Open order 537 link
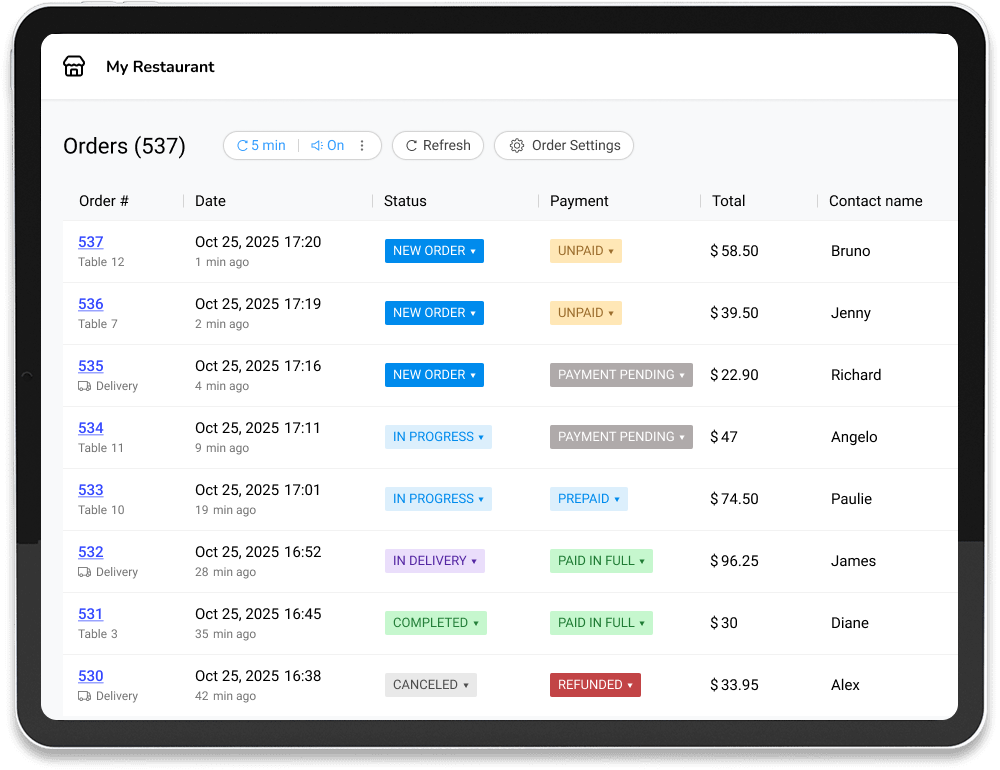Screen dimensions: 1000x770 point(91,242)
